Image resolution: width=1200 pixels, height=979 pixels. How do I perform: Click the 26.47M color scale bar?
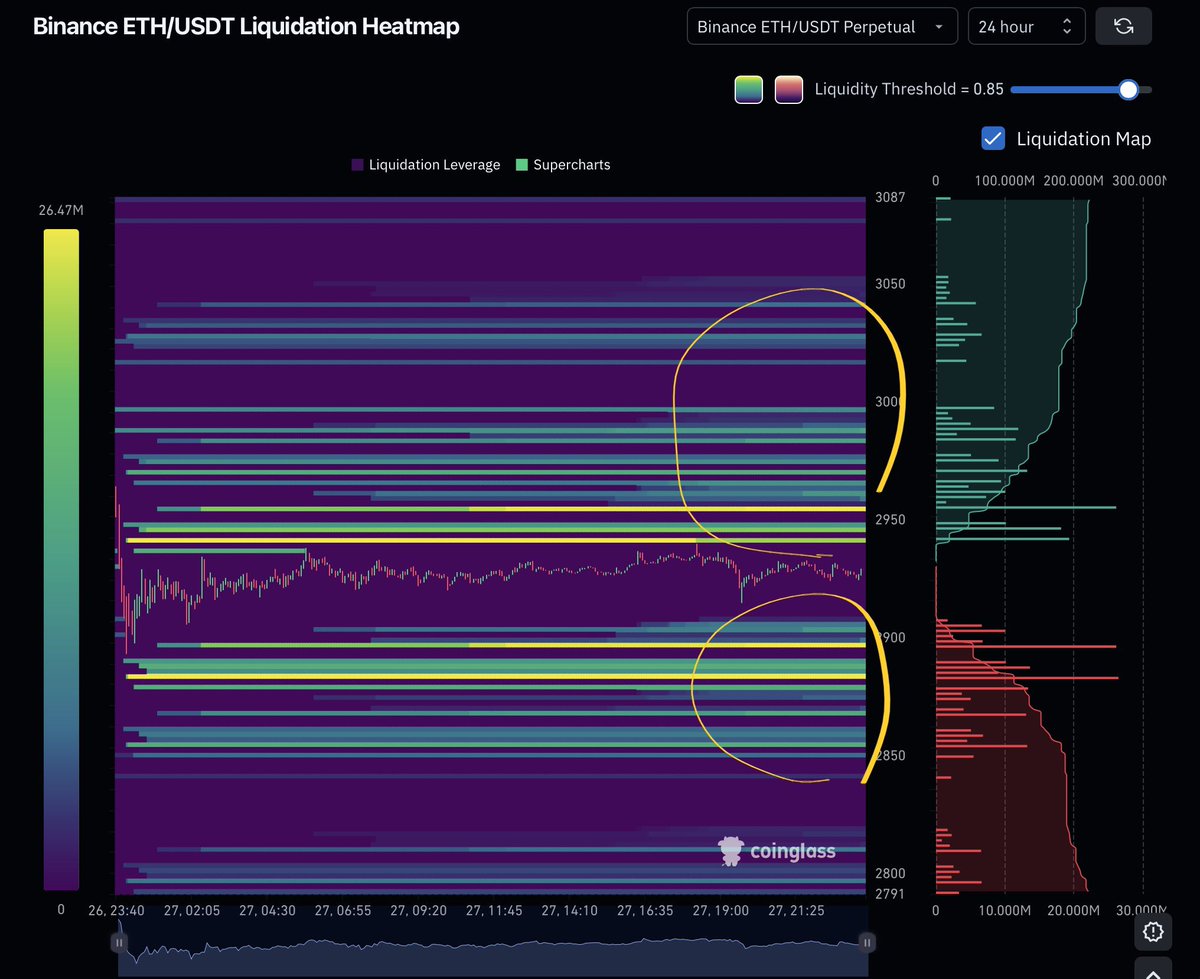point(61,559)
